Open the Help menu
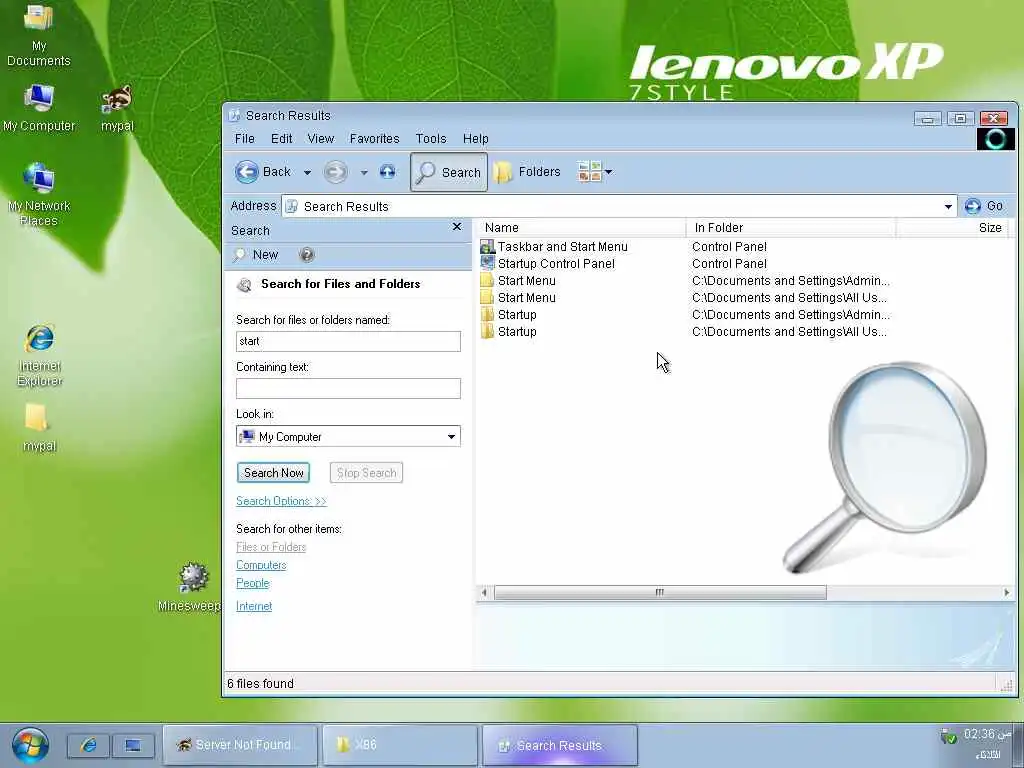Viewport: 1024px width, 768px height. click(475, 138)
